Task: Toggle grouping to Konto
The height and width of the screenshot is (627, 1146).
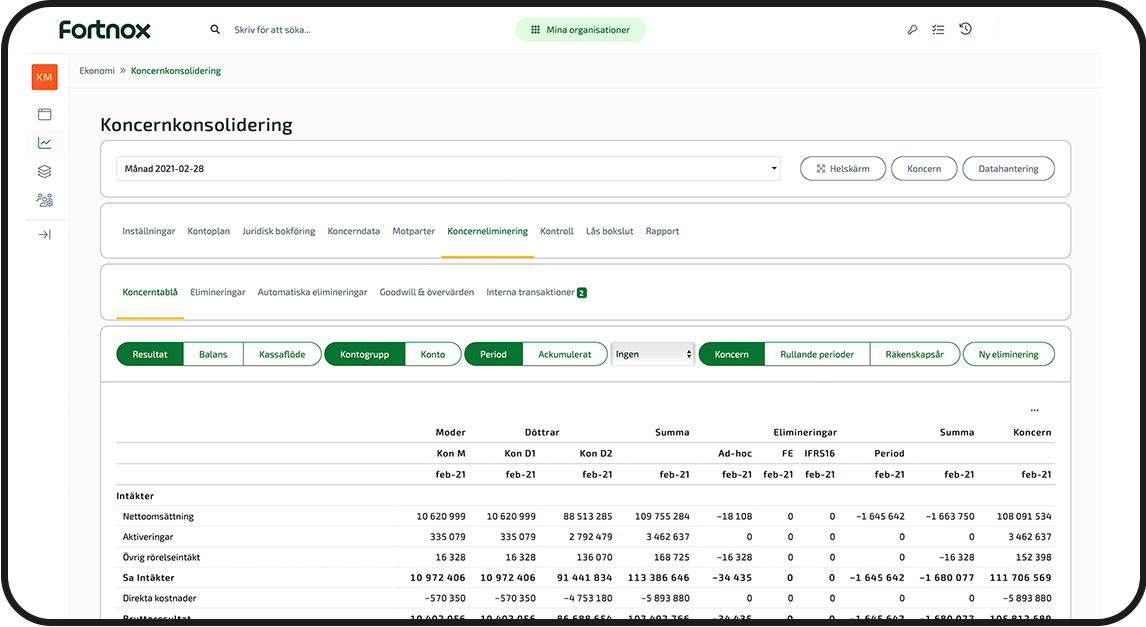Action: pyautogui.click(x=433, y=354)
